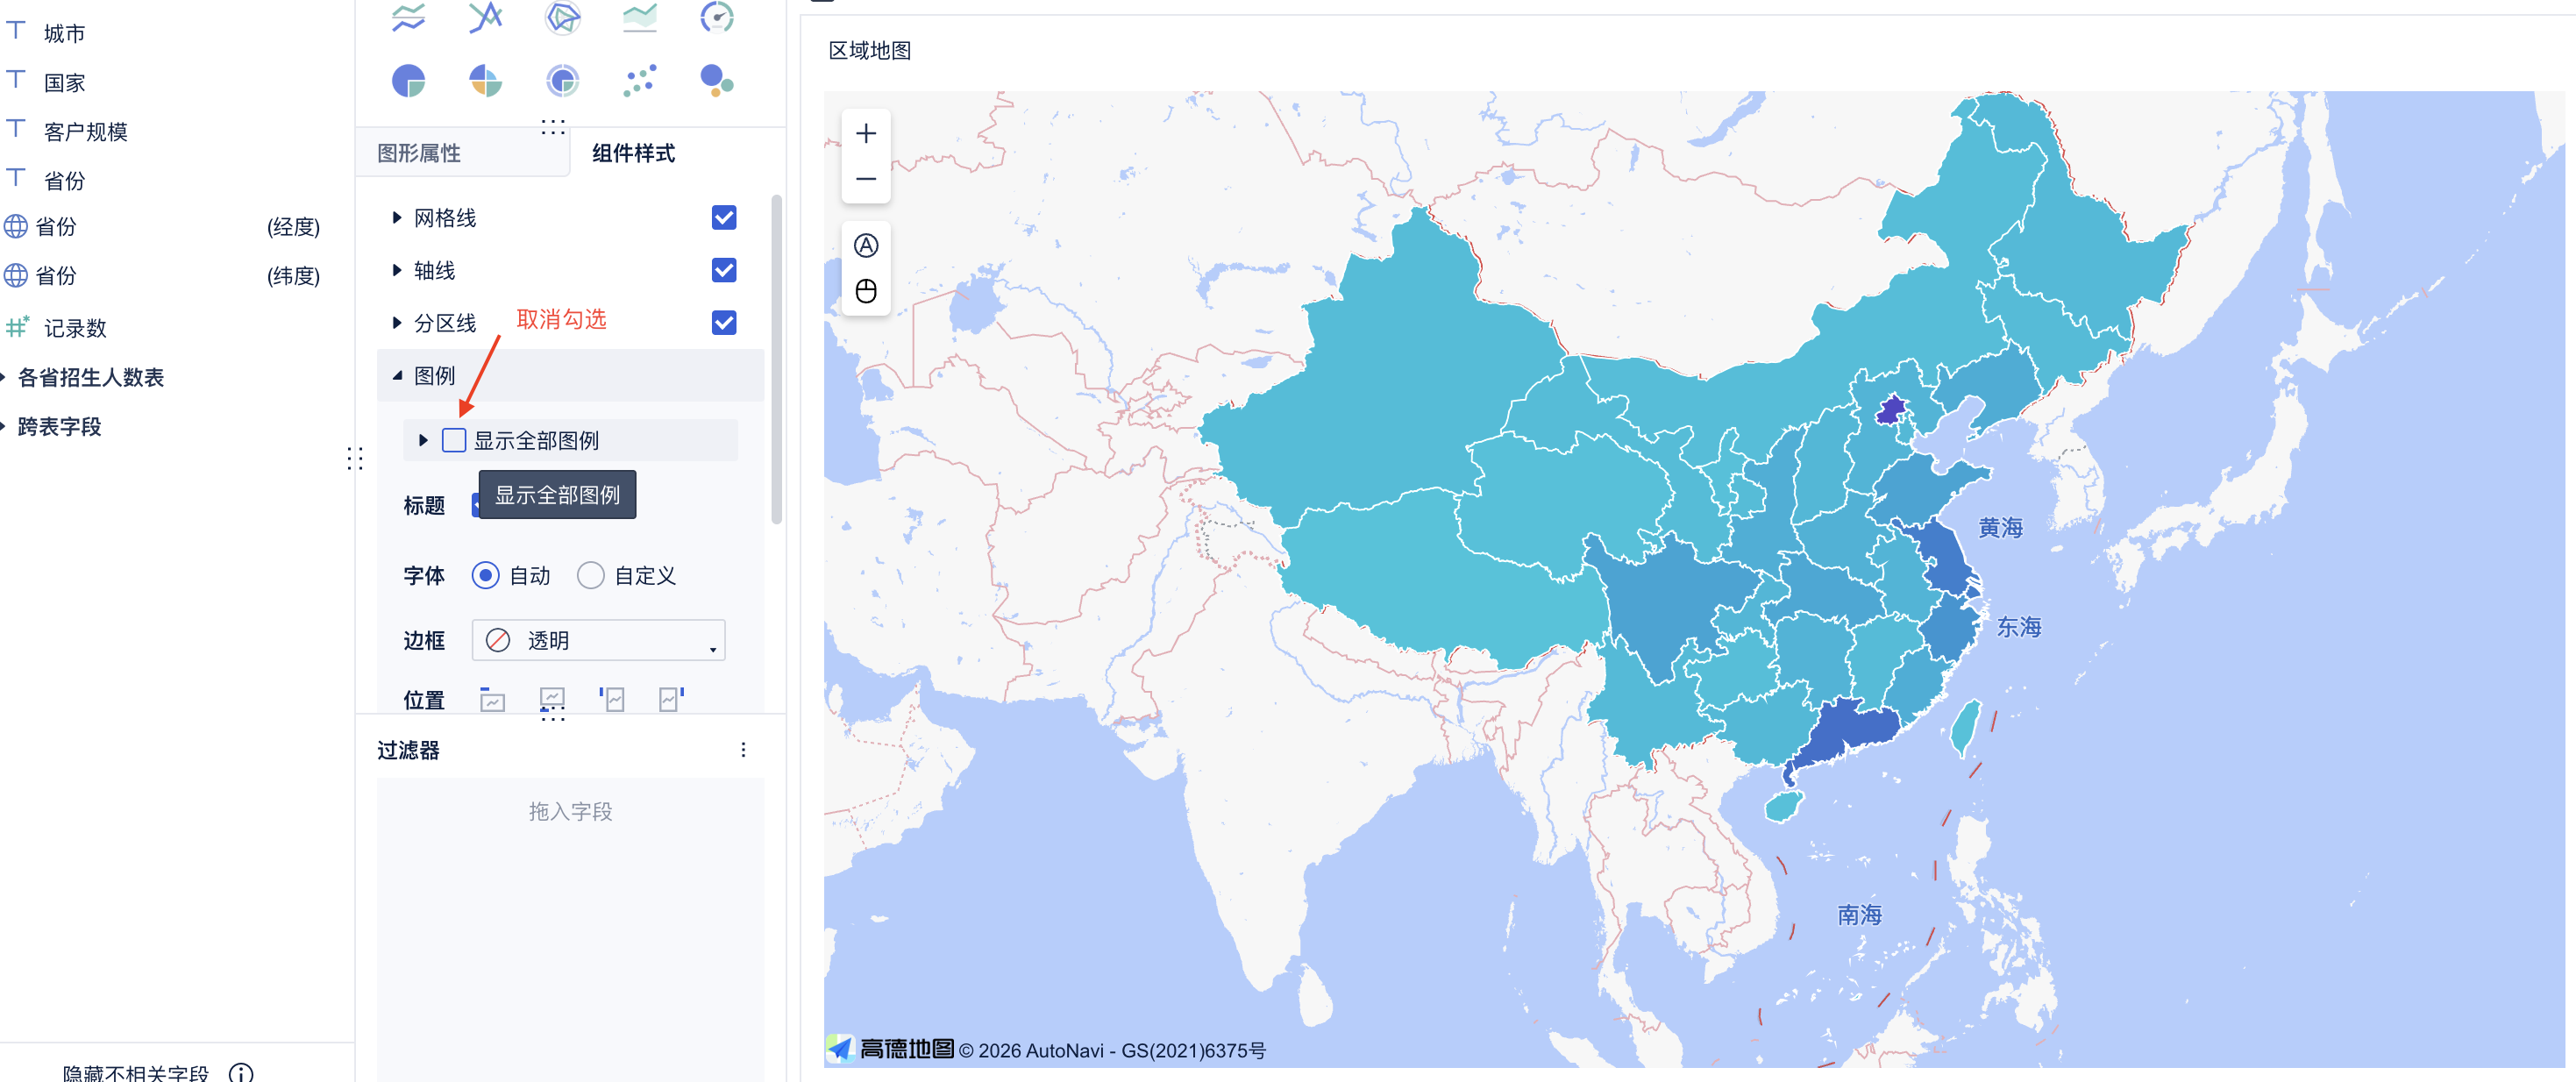This screenshot has width=2576, height=1082.
Task: Open the 过滤器 more options menu
Action: click(743, 750)
